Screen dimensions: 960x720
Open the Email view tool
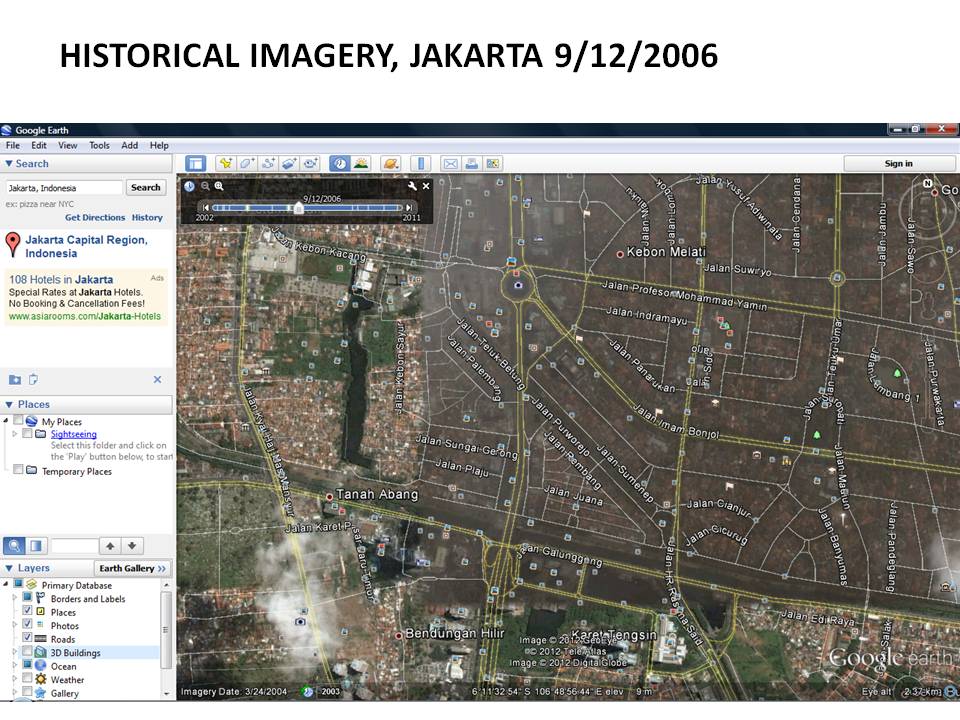[450, 162]
